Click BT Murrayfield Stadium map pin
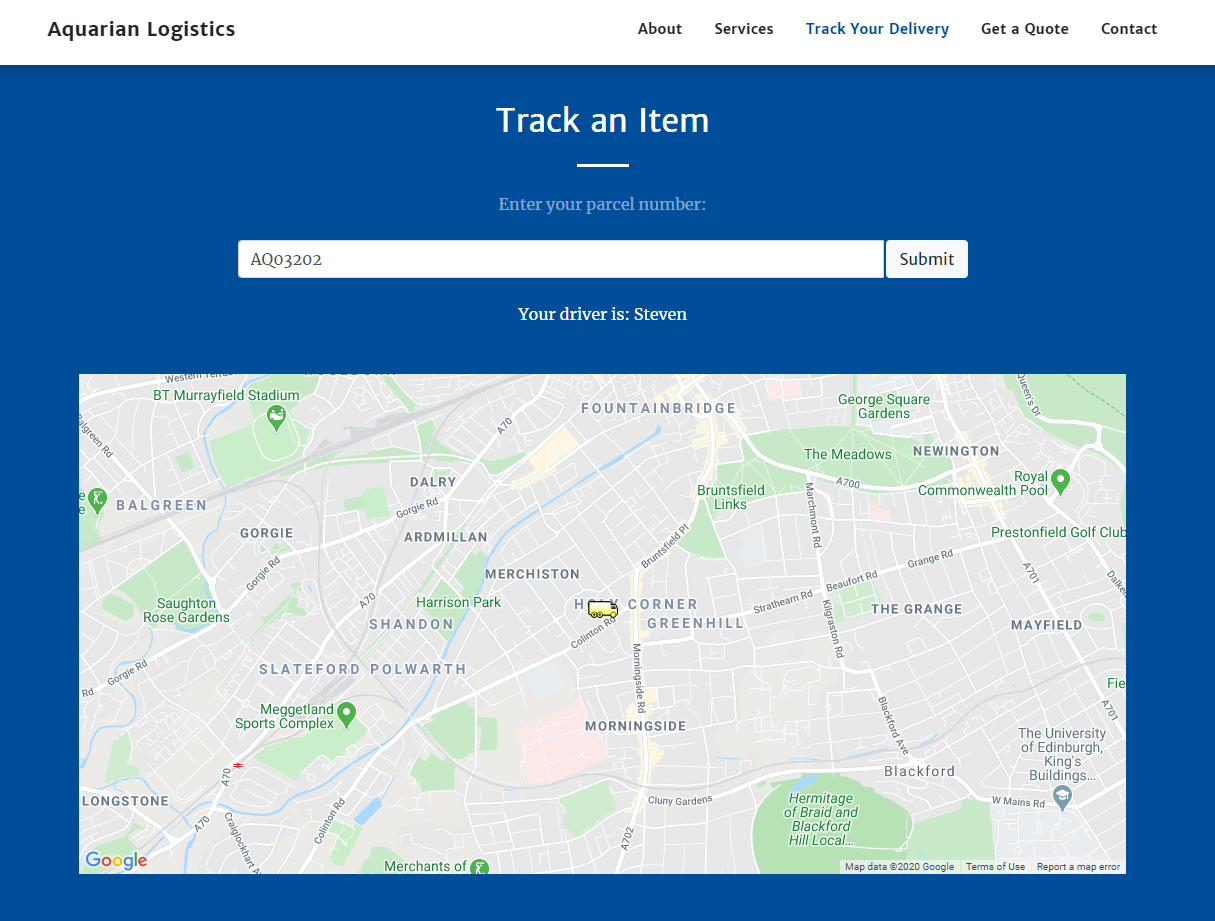Viewport: 1215px width, 921px height. pos(277,418)
